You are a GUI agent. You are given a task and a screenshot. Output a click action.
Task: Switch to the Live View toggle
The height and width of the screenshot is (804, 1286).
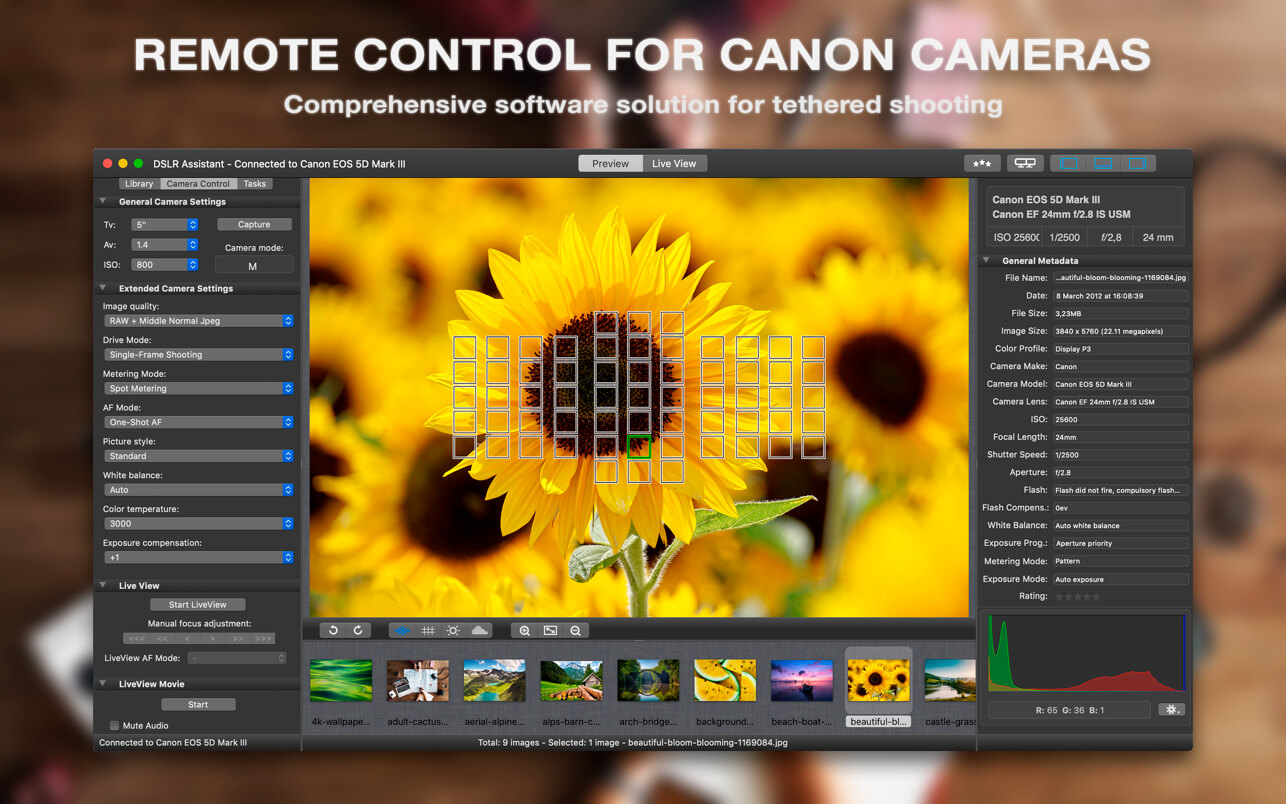pos(674,162)
